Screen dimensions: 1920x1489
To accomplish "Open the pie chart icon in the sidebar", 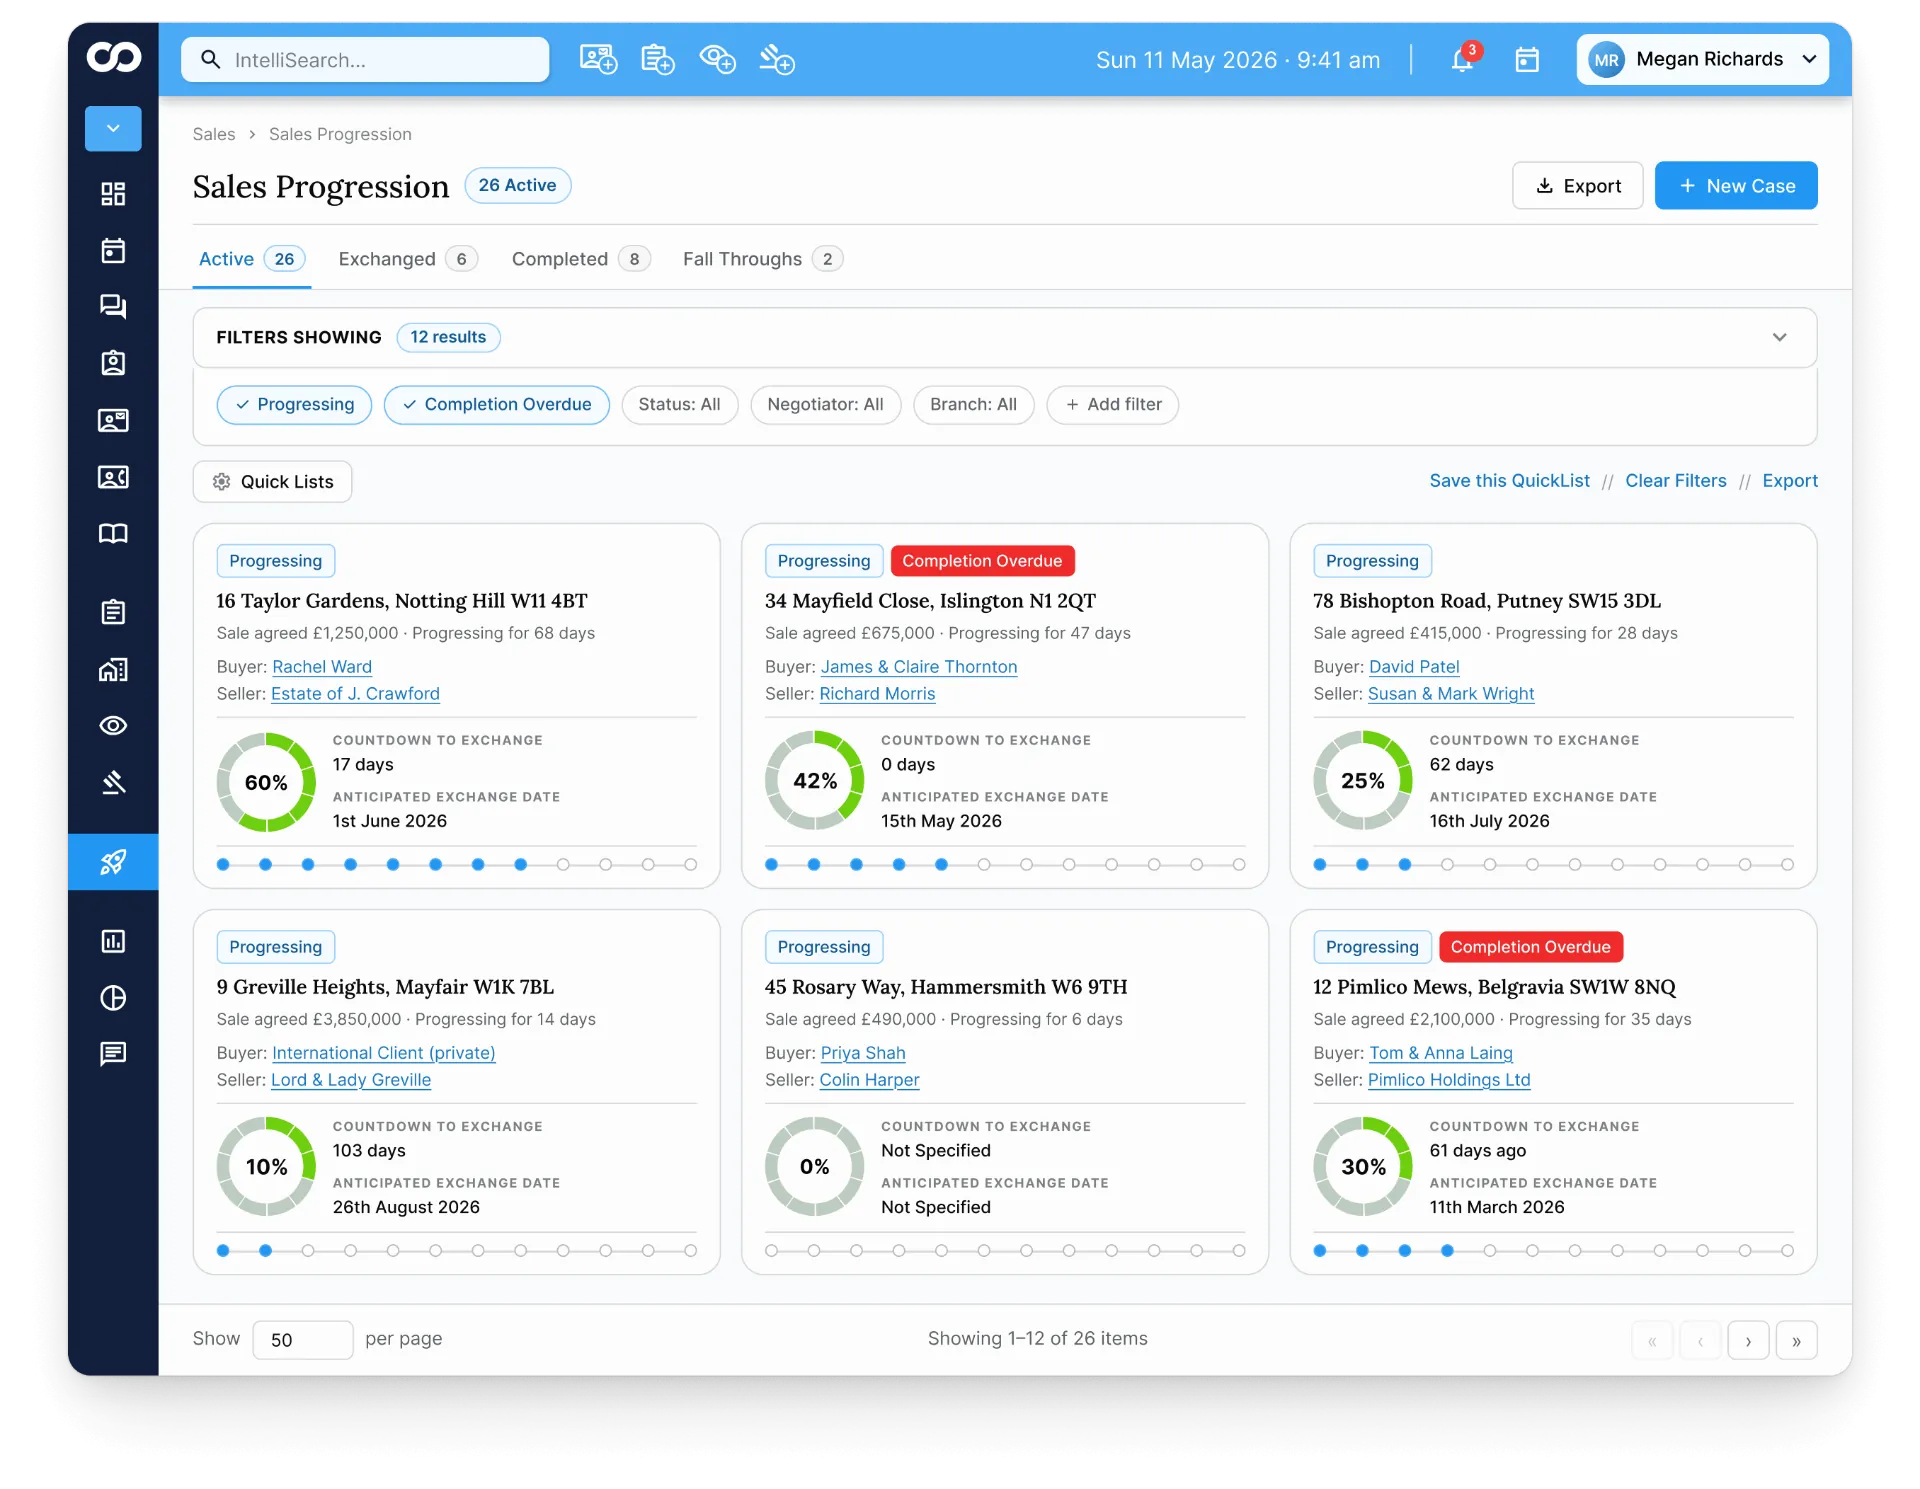I will (x=113, y=998).
